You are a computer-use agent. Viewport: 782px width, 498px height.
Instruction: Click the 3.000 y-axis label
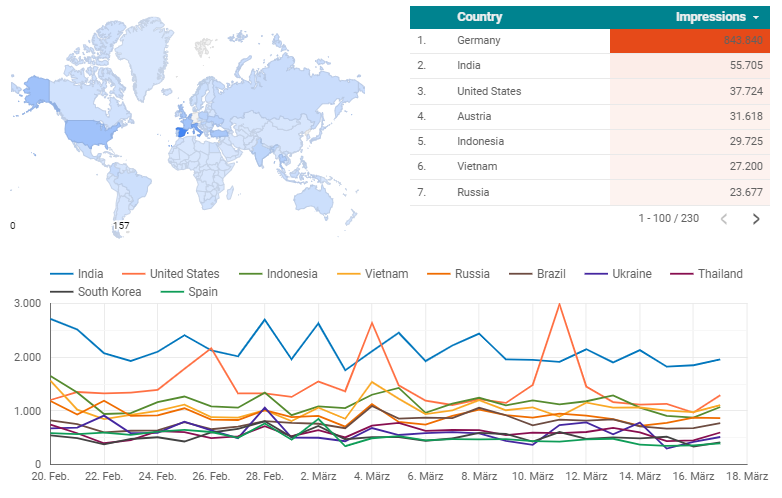[x=27, y=304]
